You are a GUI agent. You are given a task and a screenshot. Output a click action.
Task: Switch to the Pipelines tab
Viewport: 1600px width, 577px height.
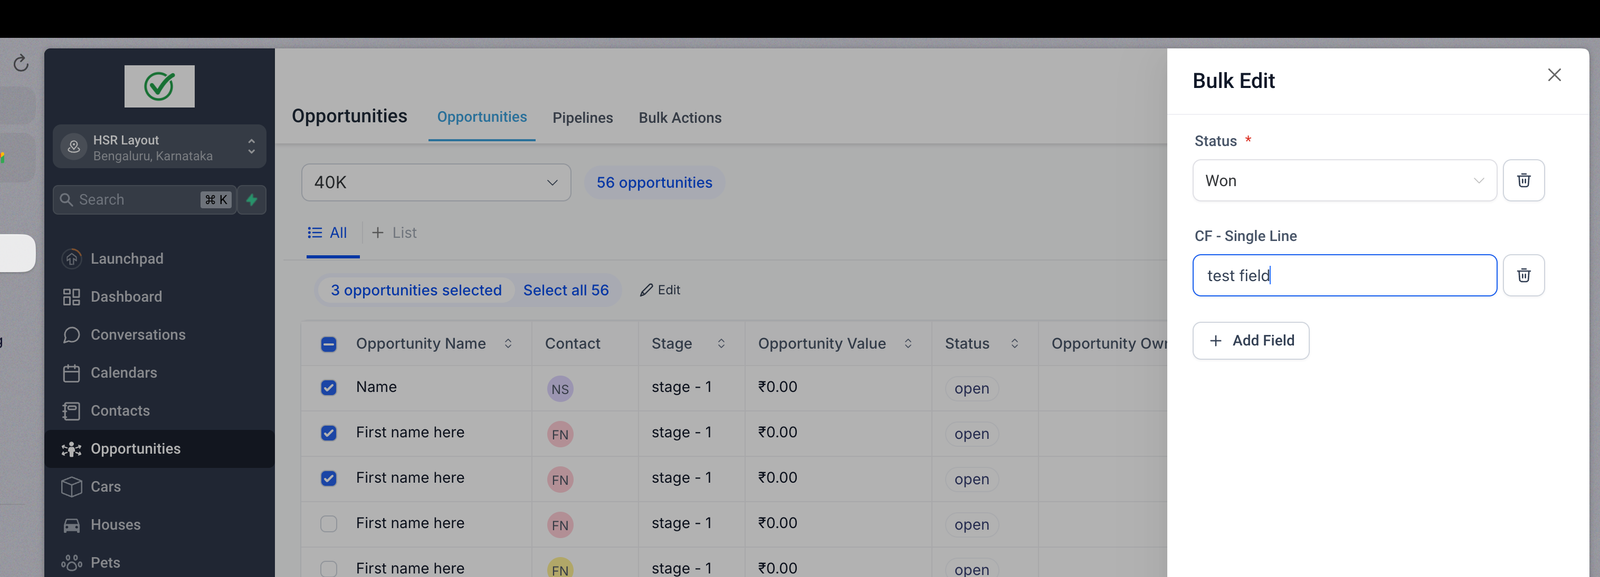coord(582,118)
